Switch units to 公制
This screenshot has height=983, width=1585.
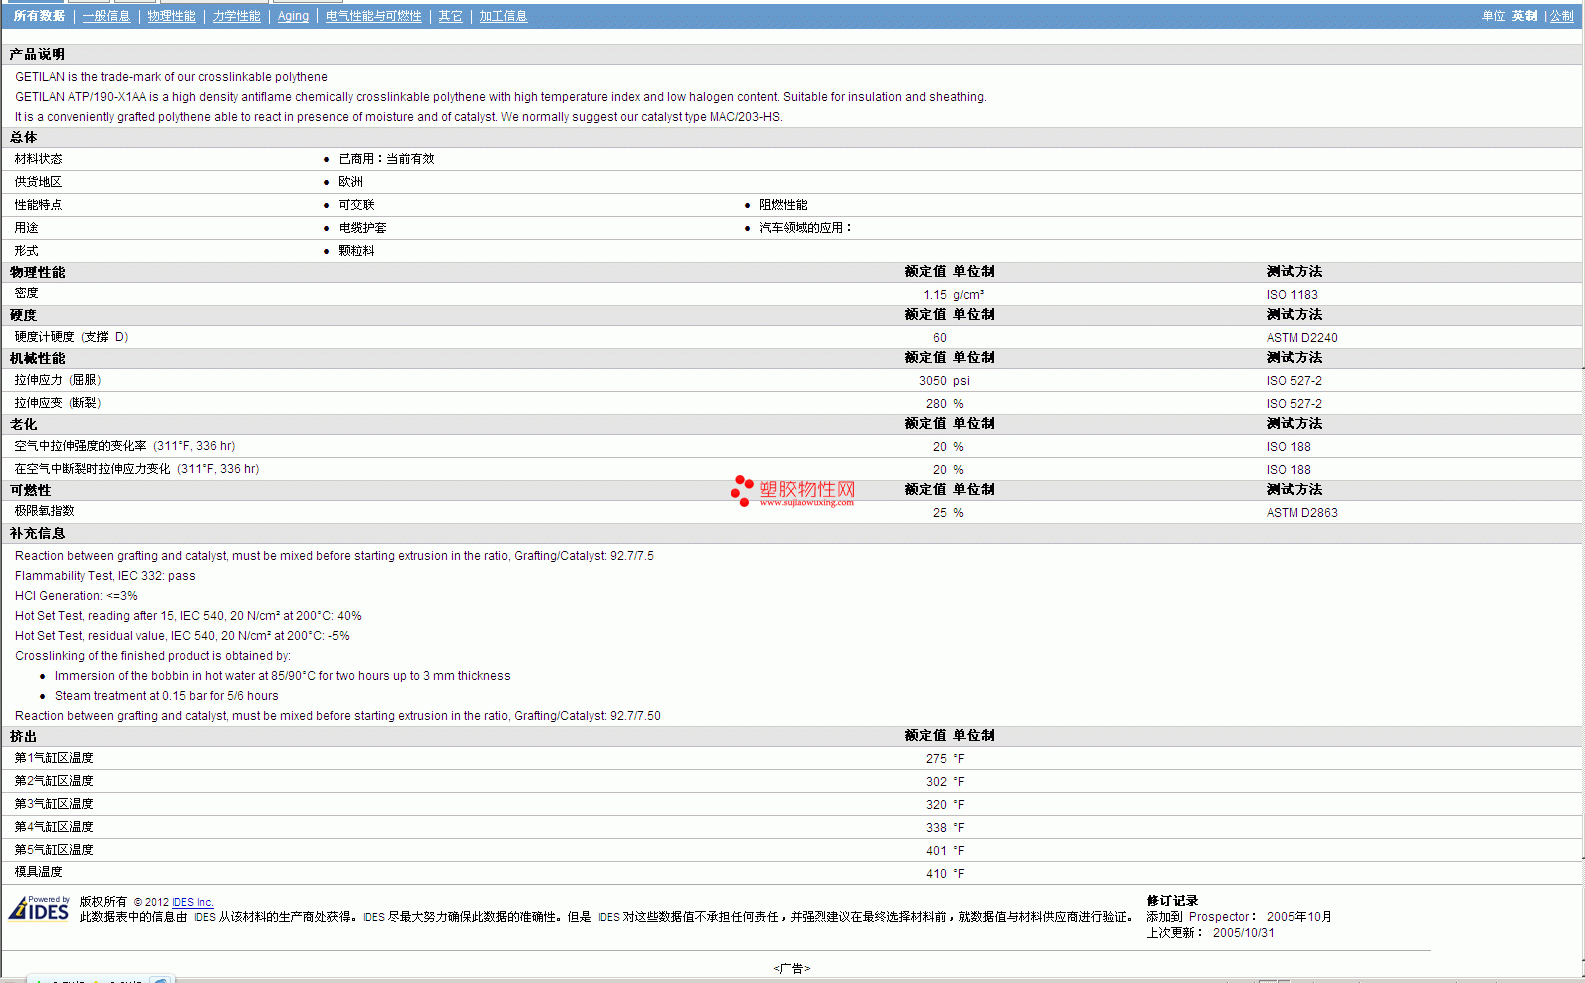click(x=1562, y=16)
